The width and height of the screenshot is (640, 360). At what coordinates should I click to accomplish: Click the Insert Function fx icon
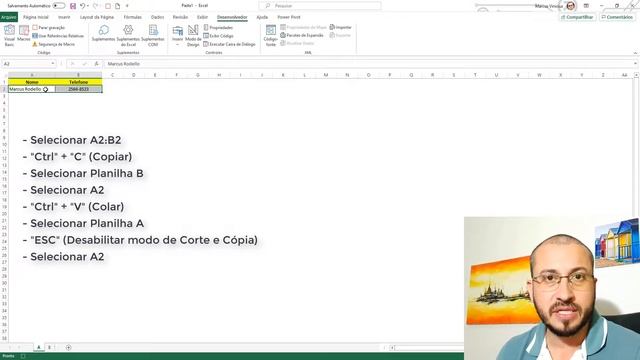click(x=97, y=64)
